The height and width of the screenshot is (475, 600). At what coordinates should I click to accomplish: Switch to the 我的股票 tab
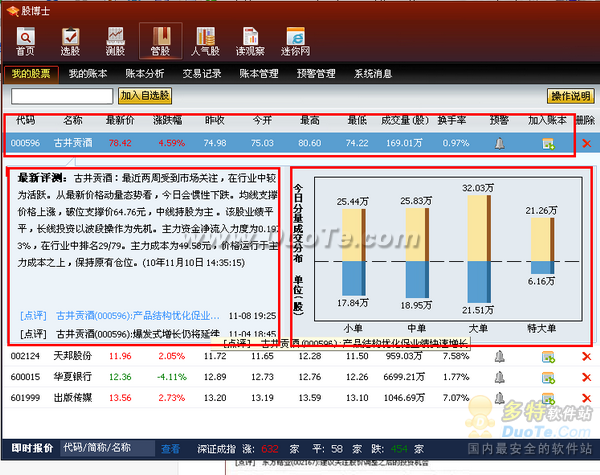point(31,74)
